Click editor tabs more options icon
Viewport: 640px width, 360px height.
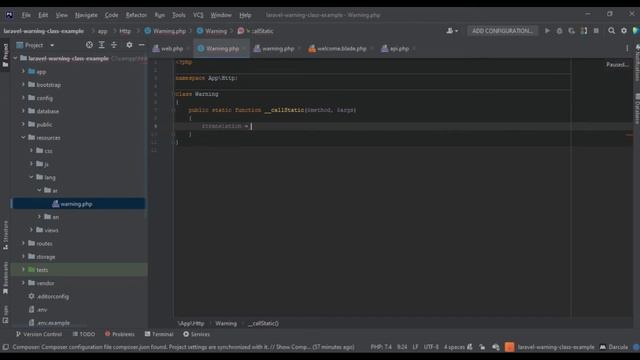(627, 48)
